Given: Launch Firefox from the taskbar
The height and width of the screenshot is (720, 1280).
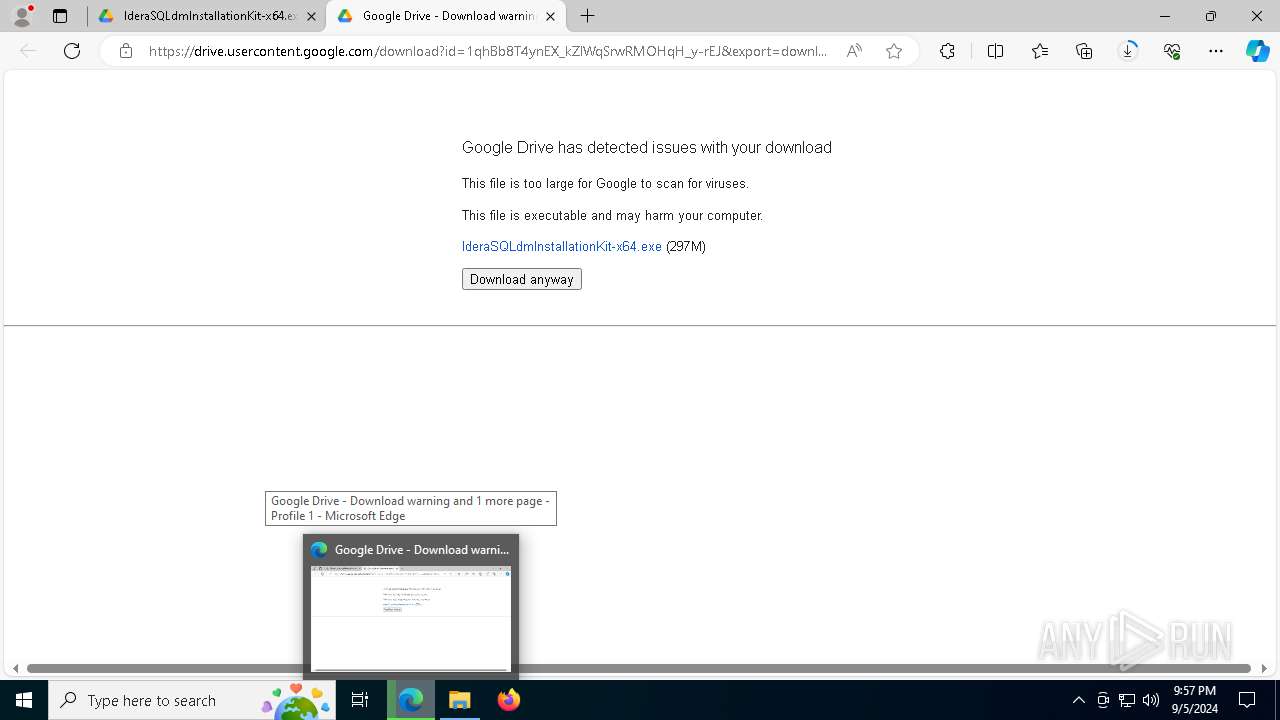Looking at the screenshot, I should tap(509, 700).
